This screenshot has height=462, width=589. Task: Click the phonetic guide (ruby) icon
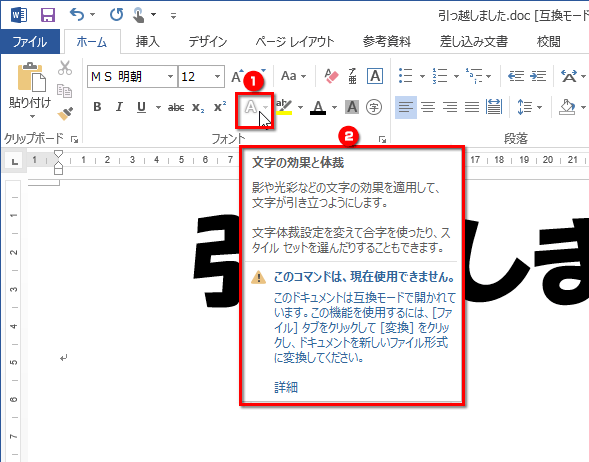pos(353,76)
